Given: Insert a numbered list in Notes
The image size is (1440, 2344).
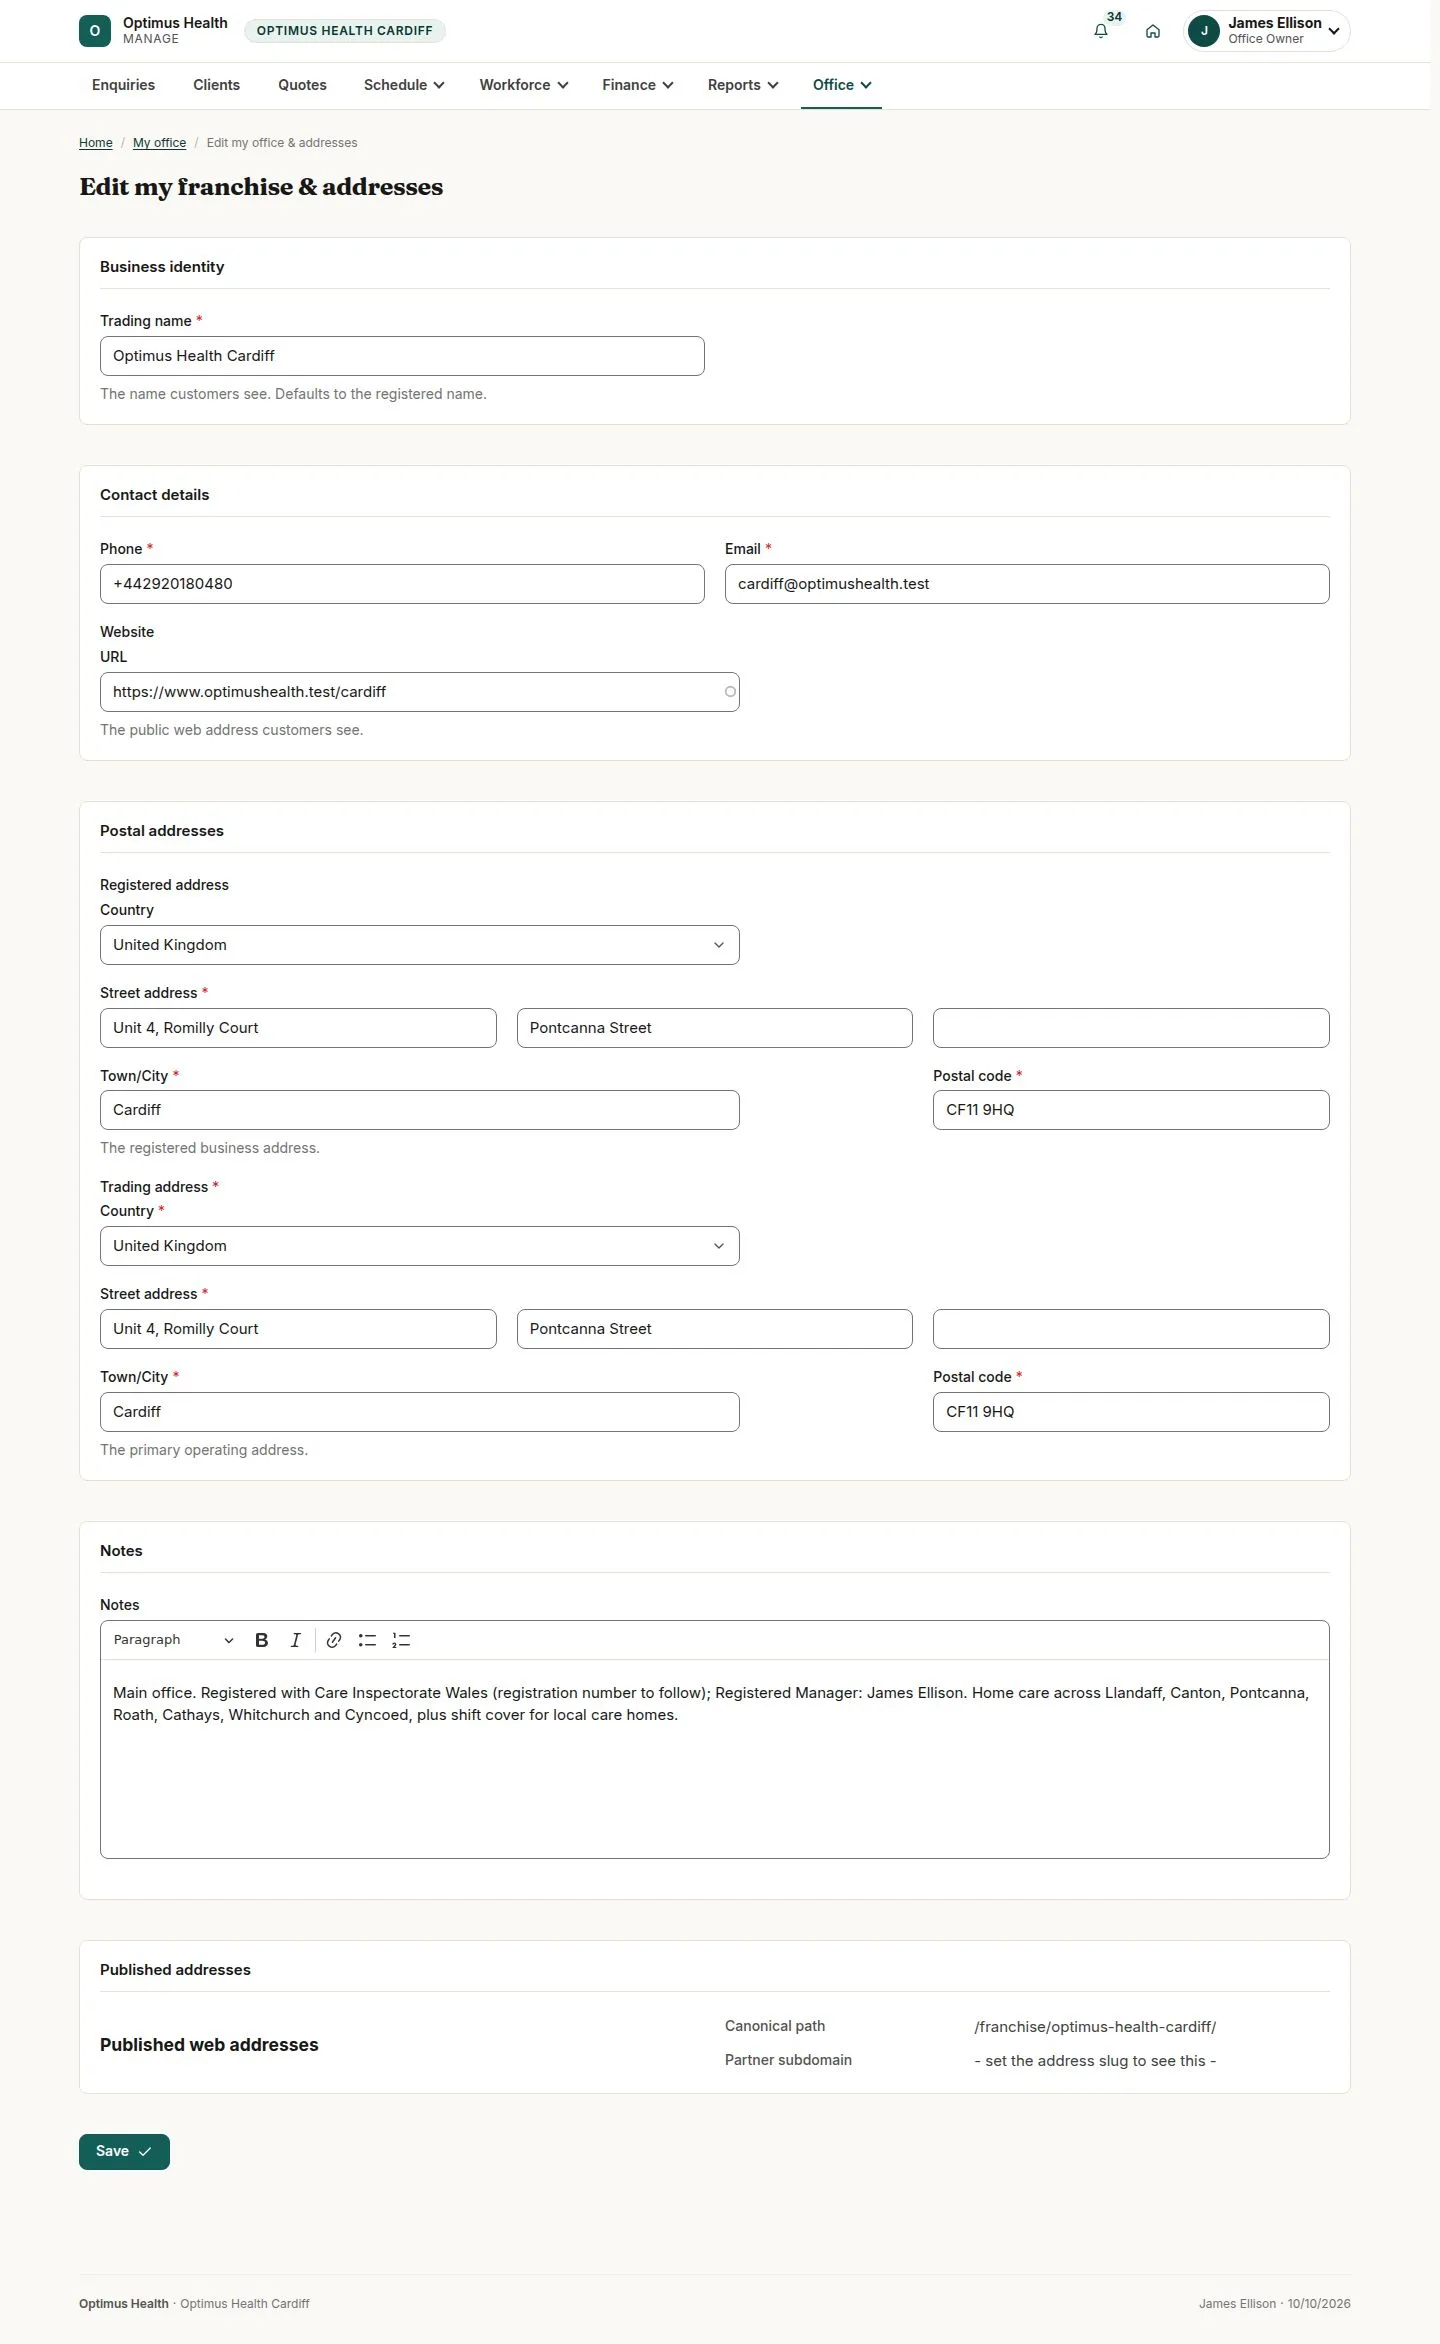Looking at the screenshot, I should [401, 1640].
